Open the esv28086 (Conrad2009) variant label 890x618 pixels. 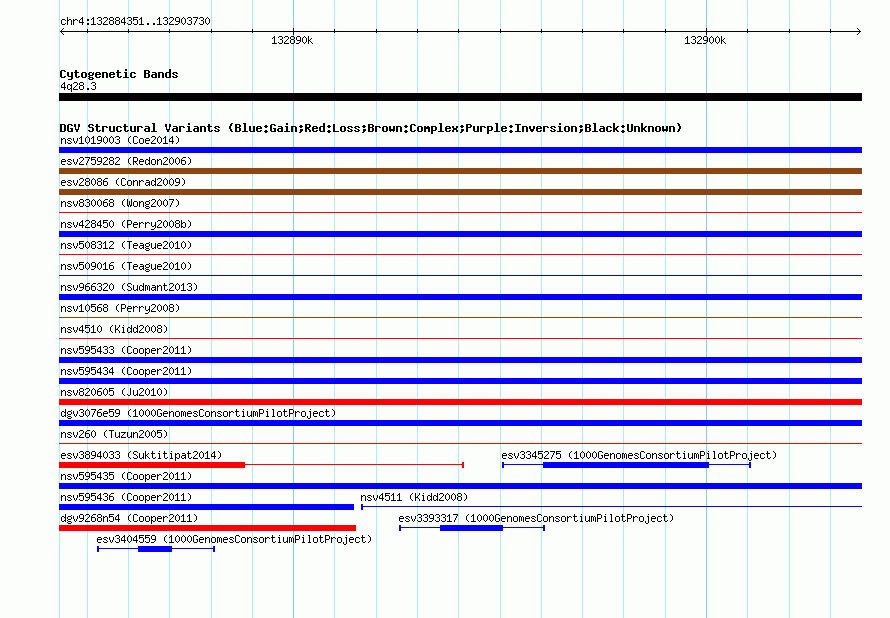(123, 182)
